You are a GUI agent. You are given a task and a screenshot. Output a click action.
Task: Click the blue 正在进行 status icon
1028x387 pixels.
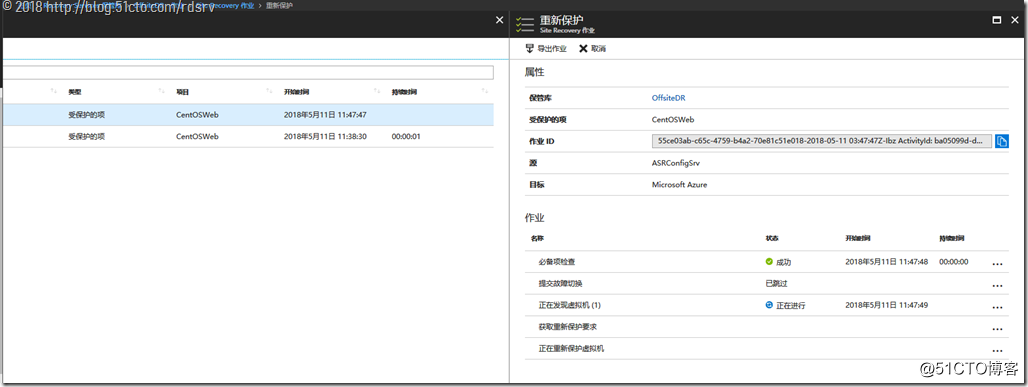[769, 305]
